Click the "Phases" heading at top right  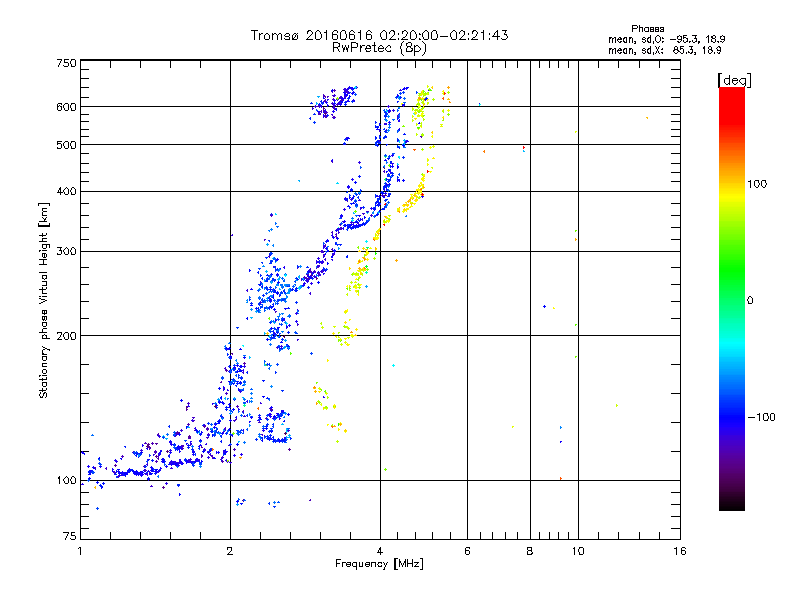[647, 29]
